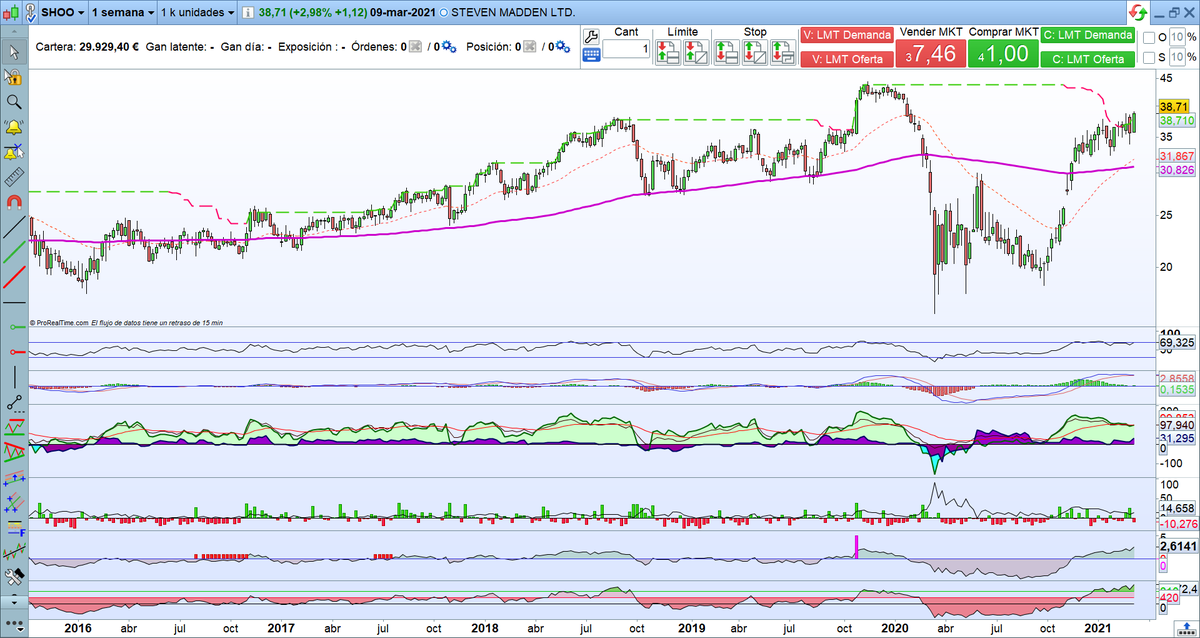Toggle the red magnet snap tool
Image resolution: width=1200 pixels, height=638 pixels.
click(x=14, y=202)
